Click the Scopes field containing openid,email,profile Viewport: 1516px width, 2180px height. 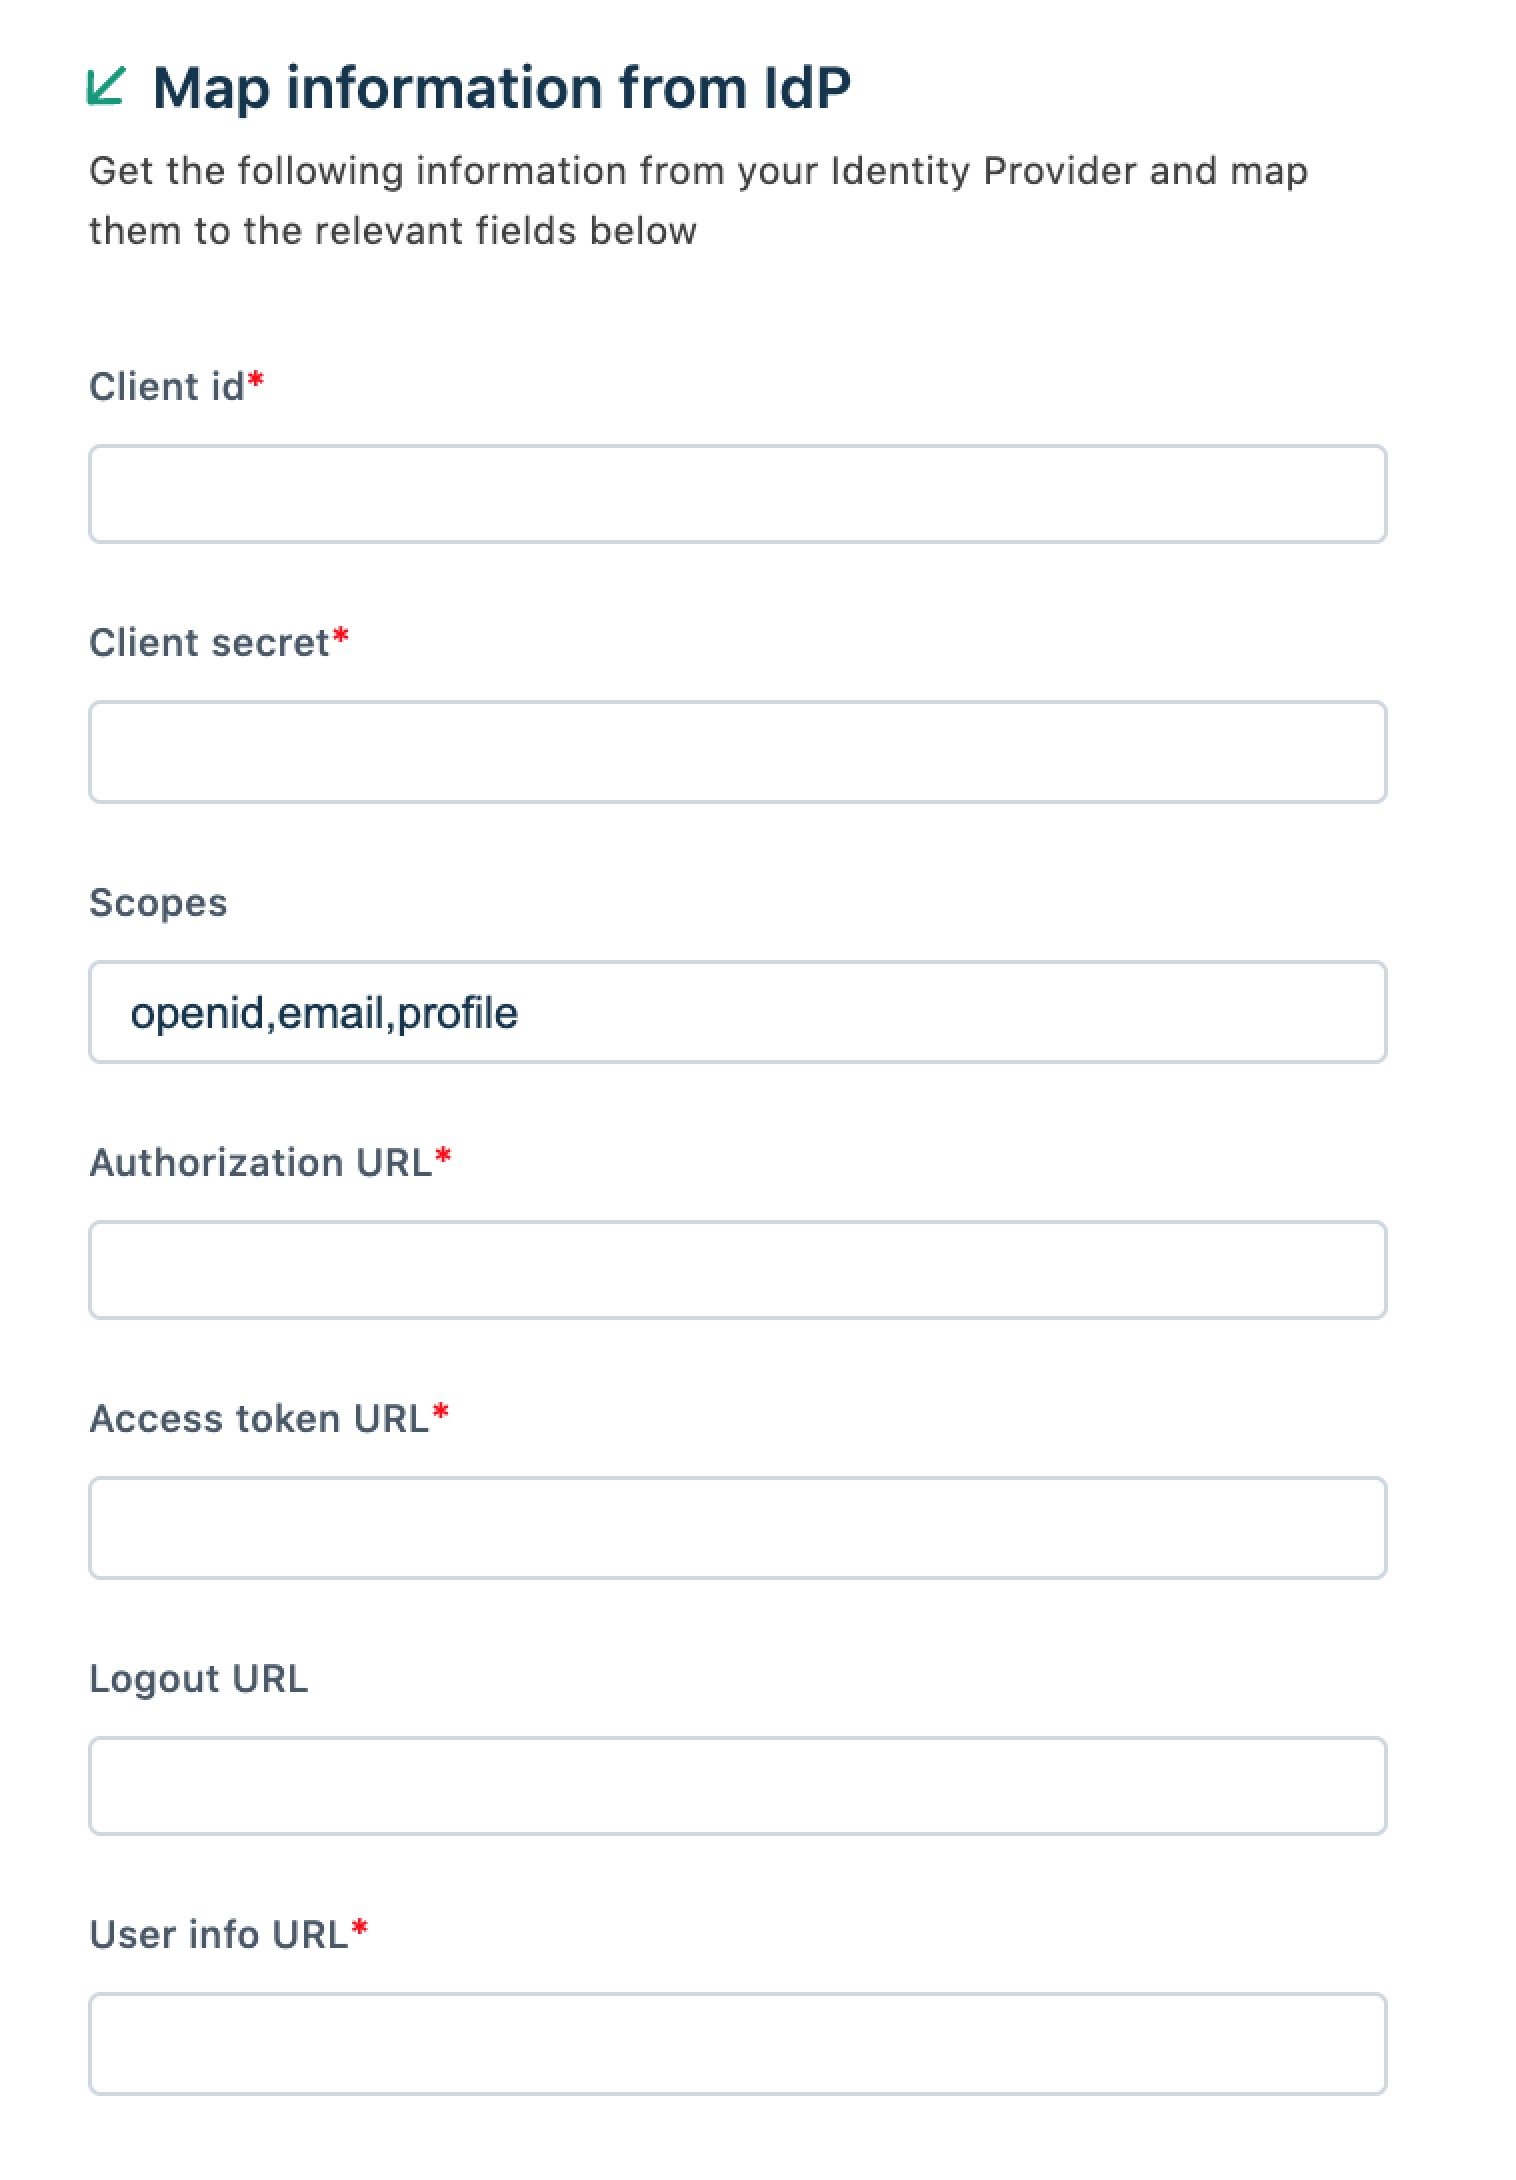point(737,1012)
